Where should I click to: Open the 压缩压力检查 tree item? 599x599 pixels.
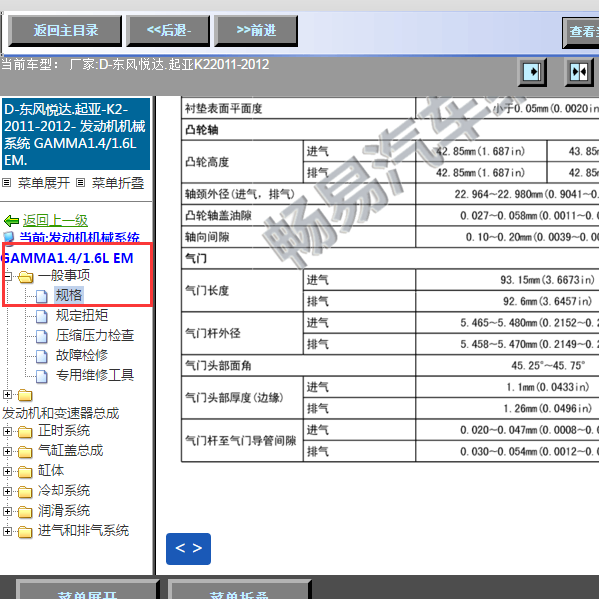tap(95, 335)
